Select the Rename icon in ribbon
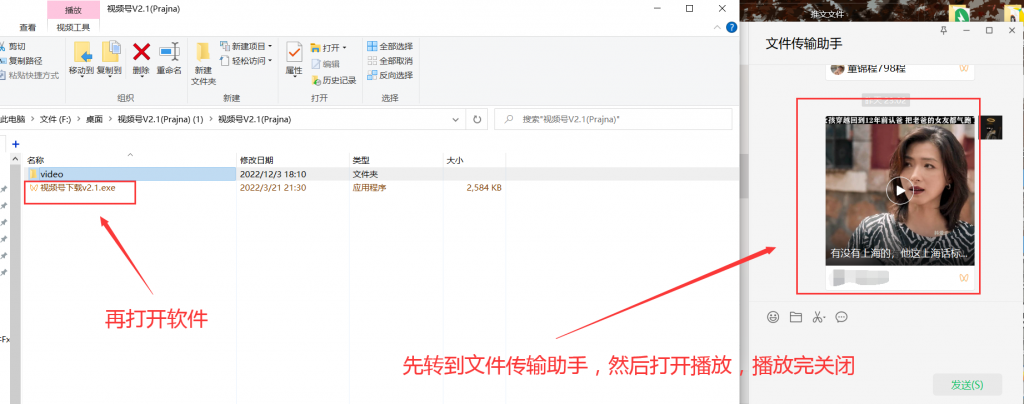Viewport: 1024px width, 404px height. [x=170, y=52]
